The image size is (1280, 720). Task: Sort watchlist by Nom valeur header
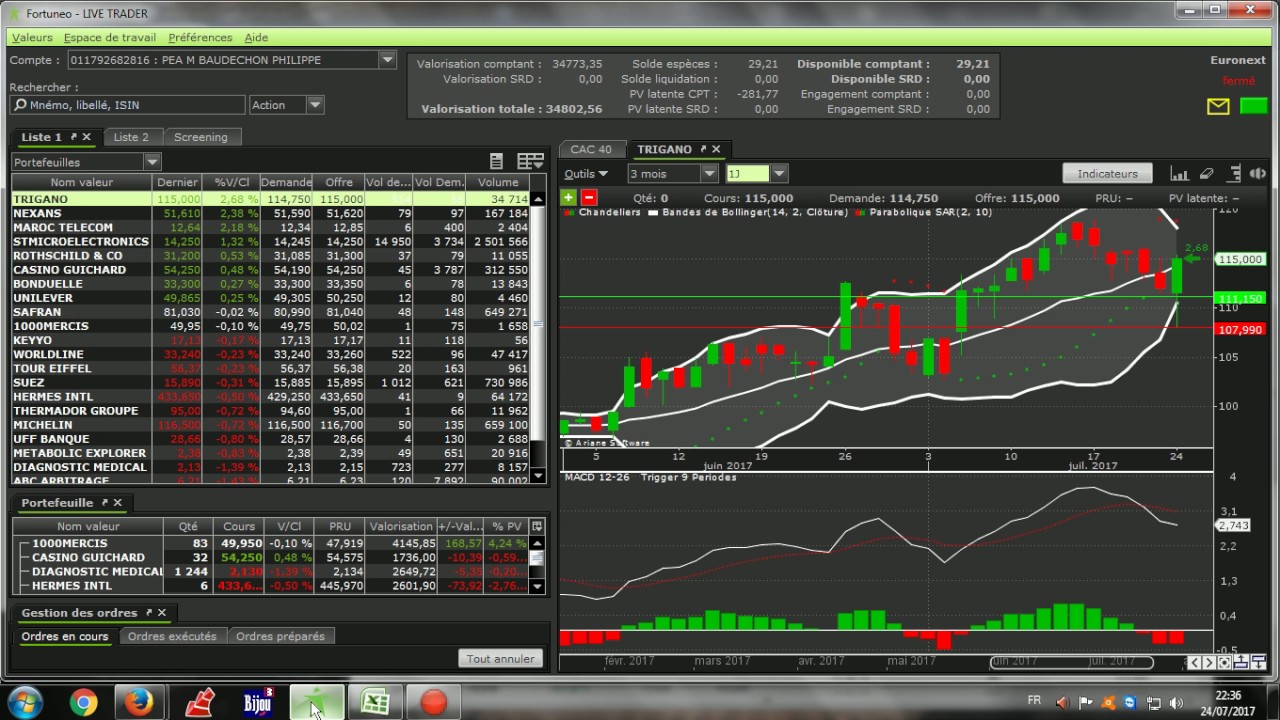point(82,182)
